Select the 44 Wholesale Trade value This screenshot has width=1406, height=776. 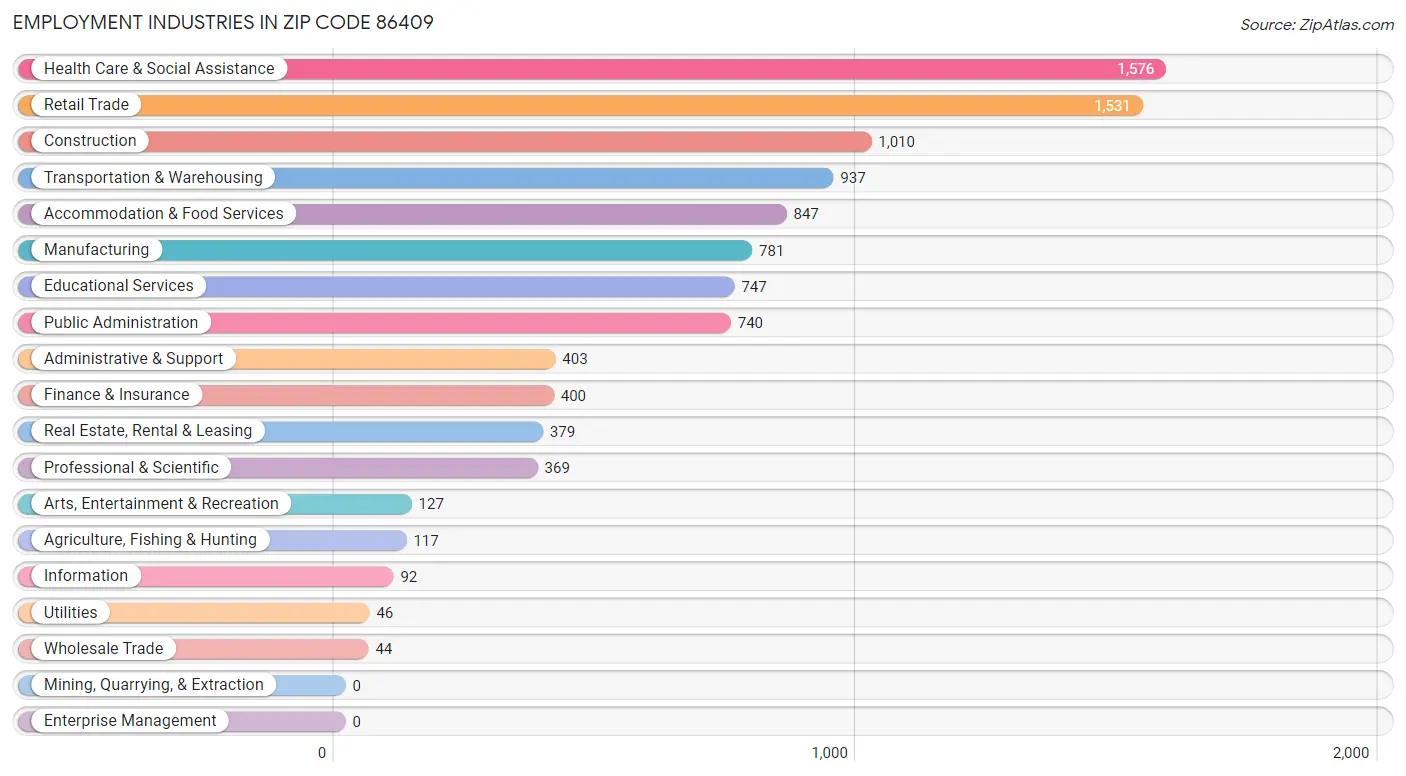point(384,649)
